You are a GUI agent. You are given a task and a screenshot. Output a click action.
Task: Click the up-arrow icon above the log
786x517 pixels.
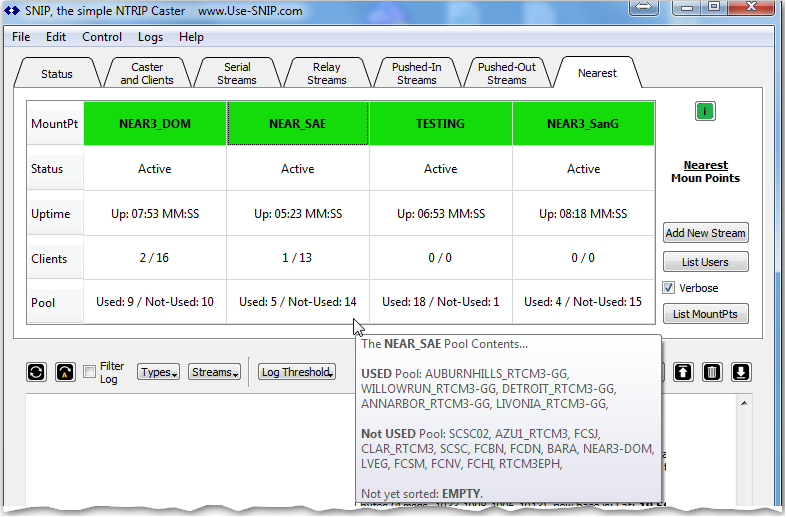[683, 372]
